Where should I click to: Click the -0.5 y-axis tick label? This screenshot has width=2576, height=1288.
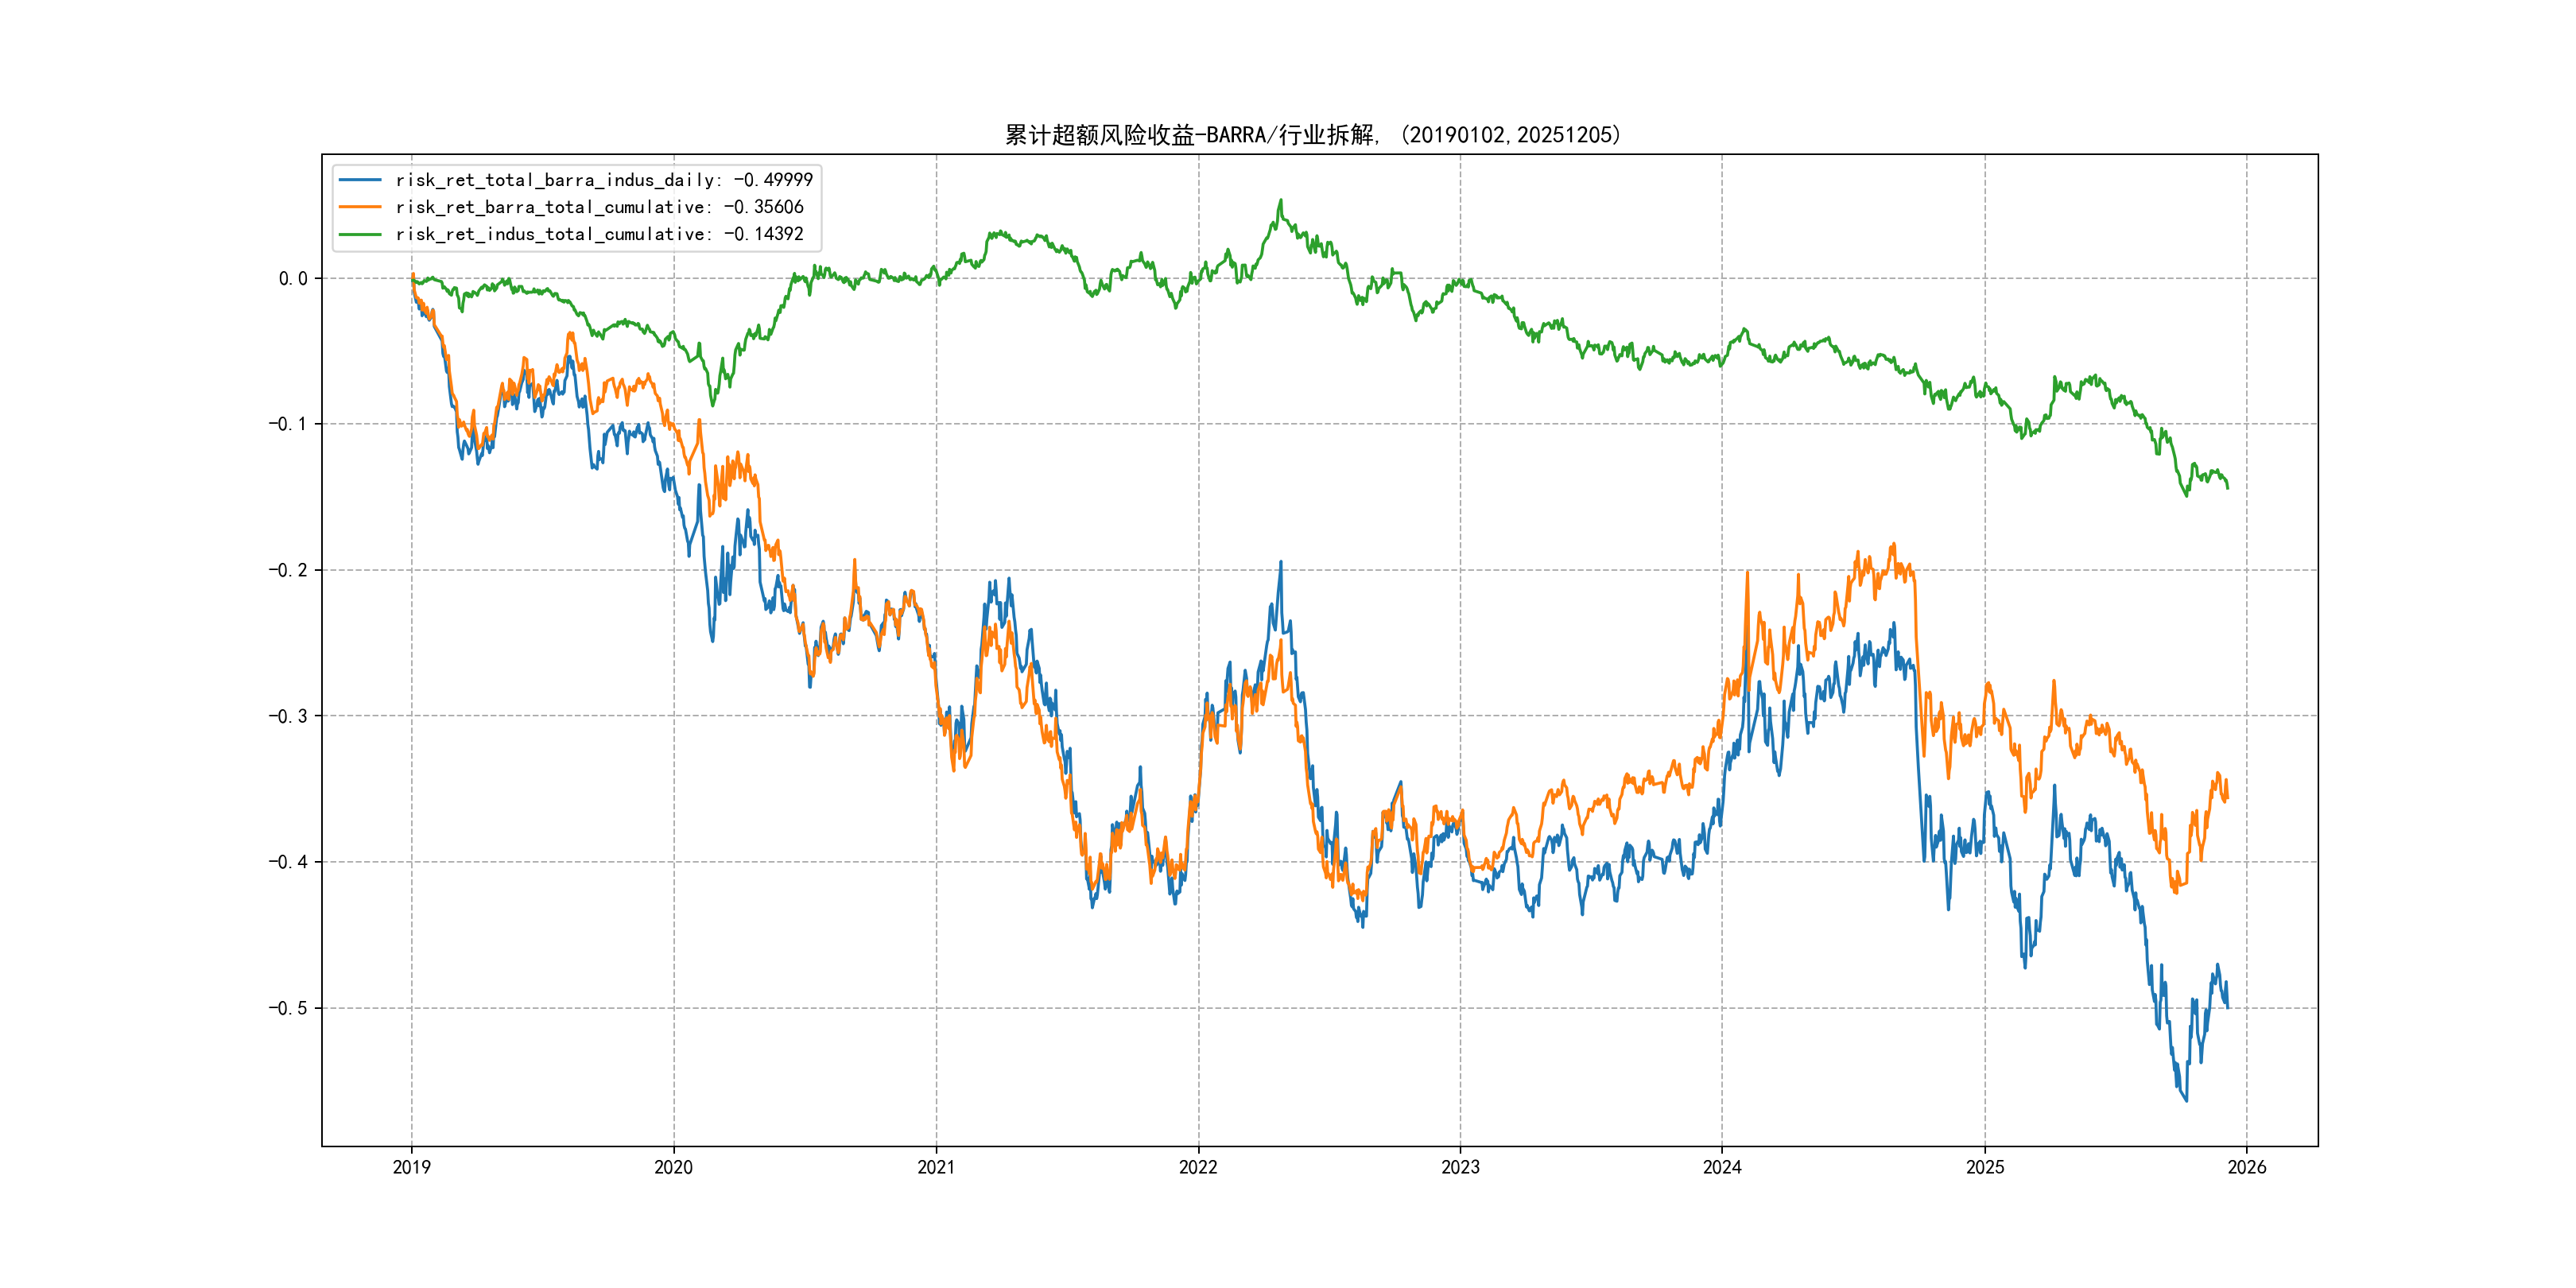pos(287,1008)
